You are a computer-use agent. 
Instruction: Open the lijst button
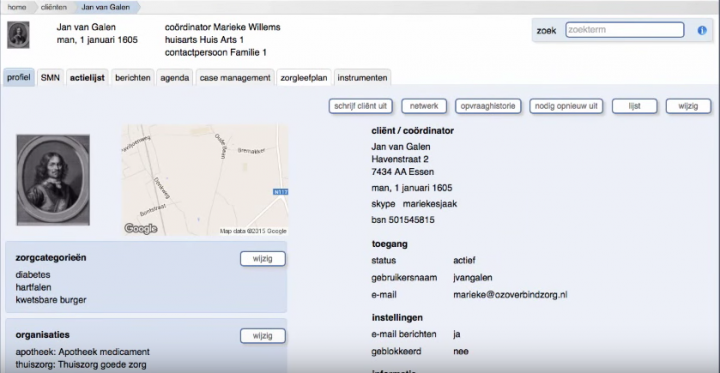click(634, 106)
